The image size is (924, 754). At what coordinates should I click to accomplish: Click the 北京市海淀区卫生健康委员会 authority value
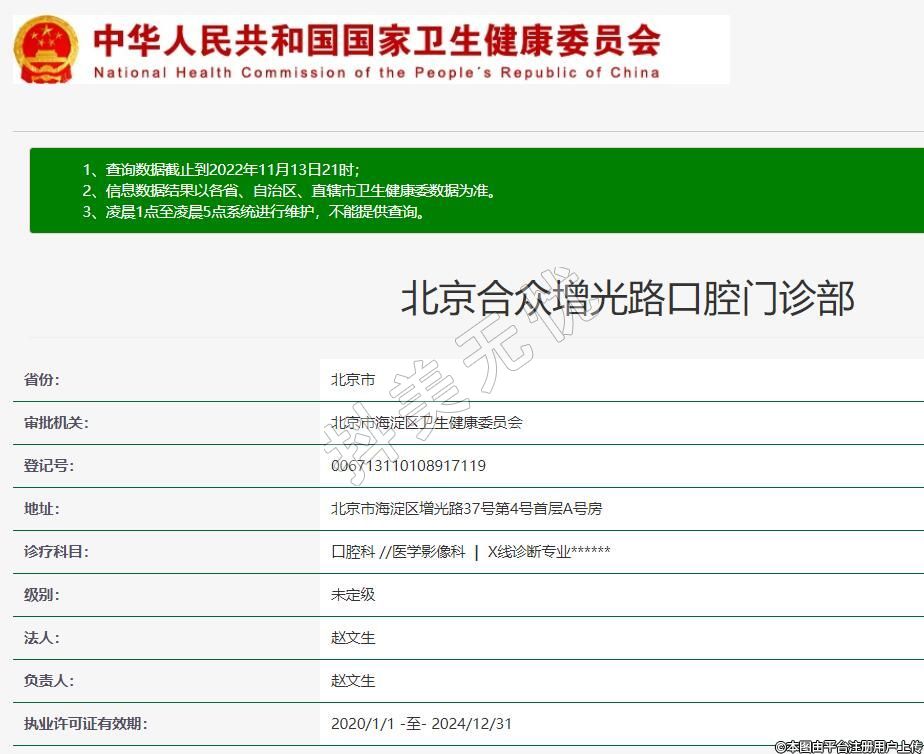426,423
